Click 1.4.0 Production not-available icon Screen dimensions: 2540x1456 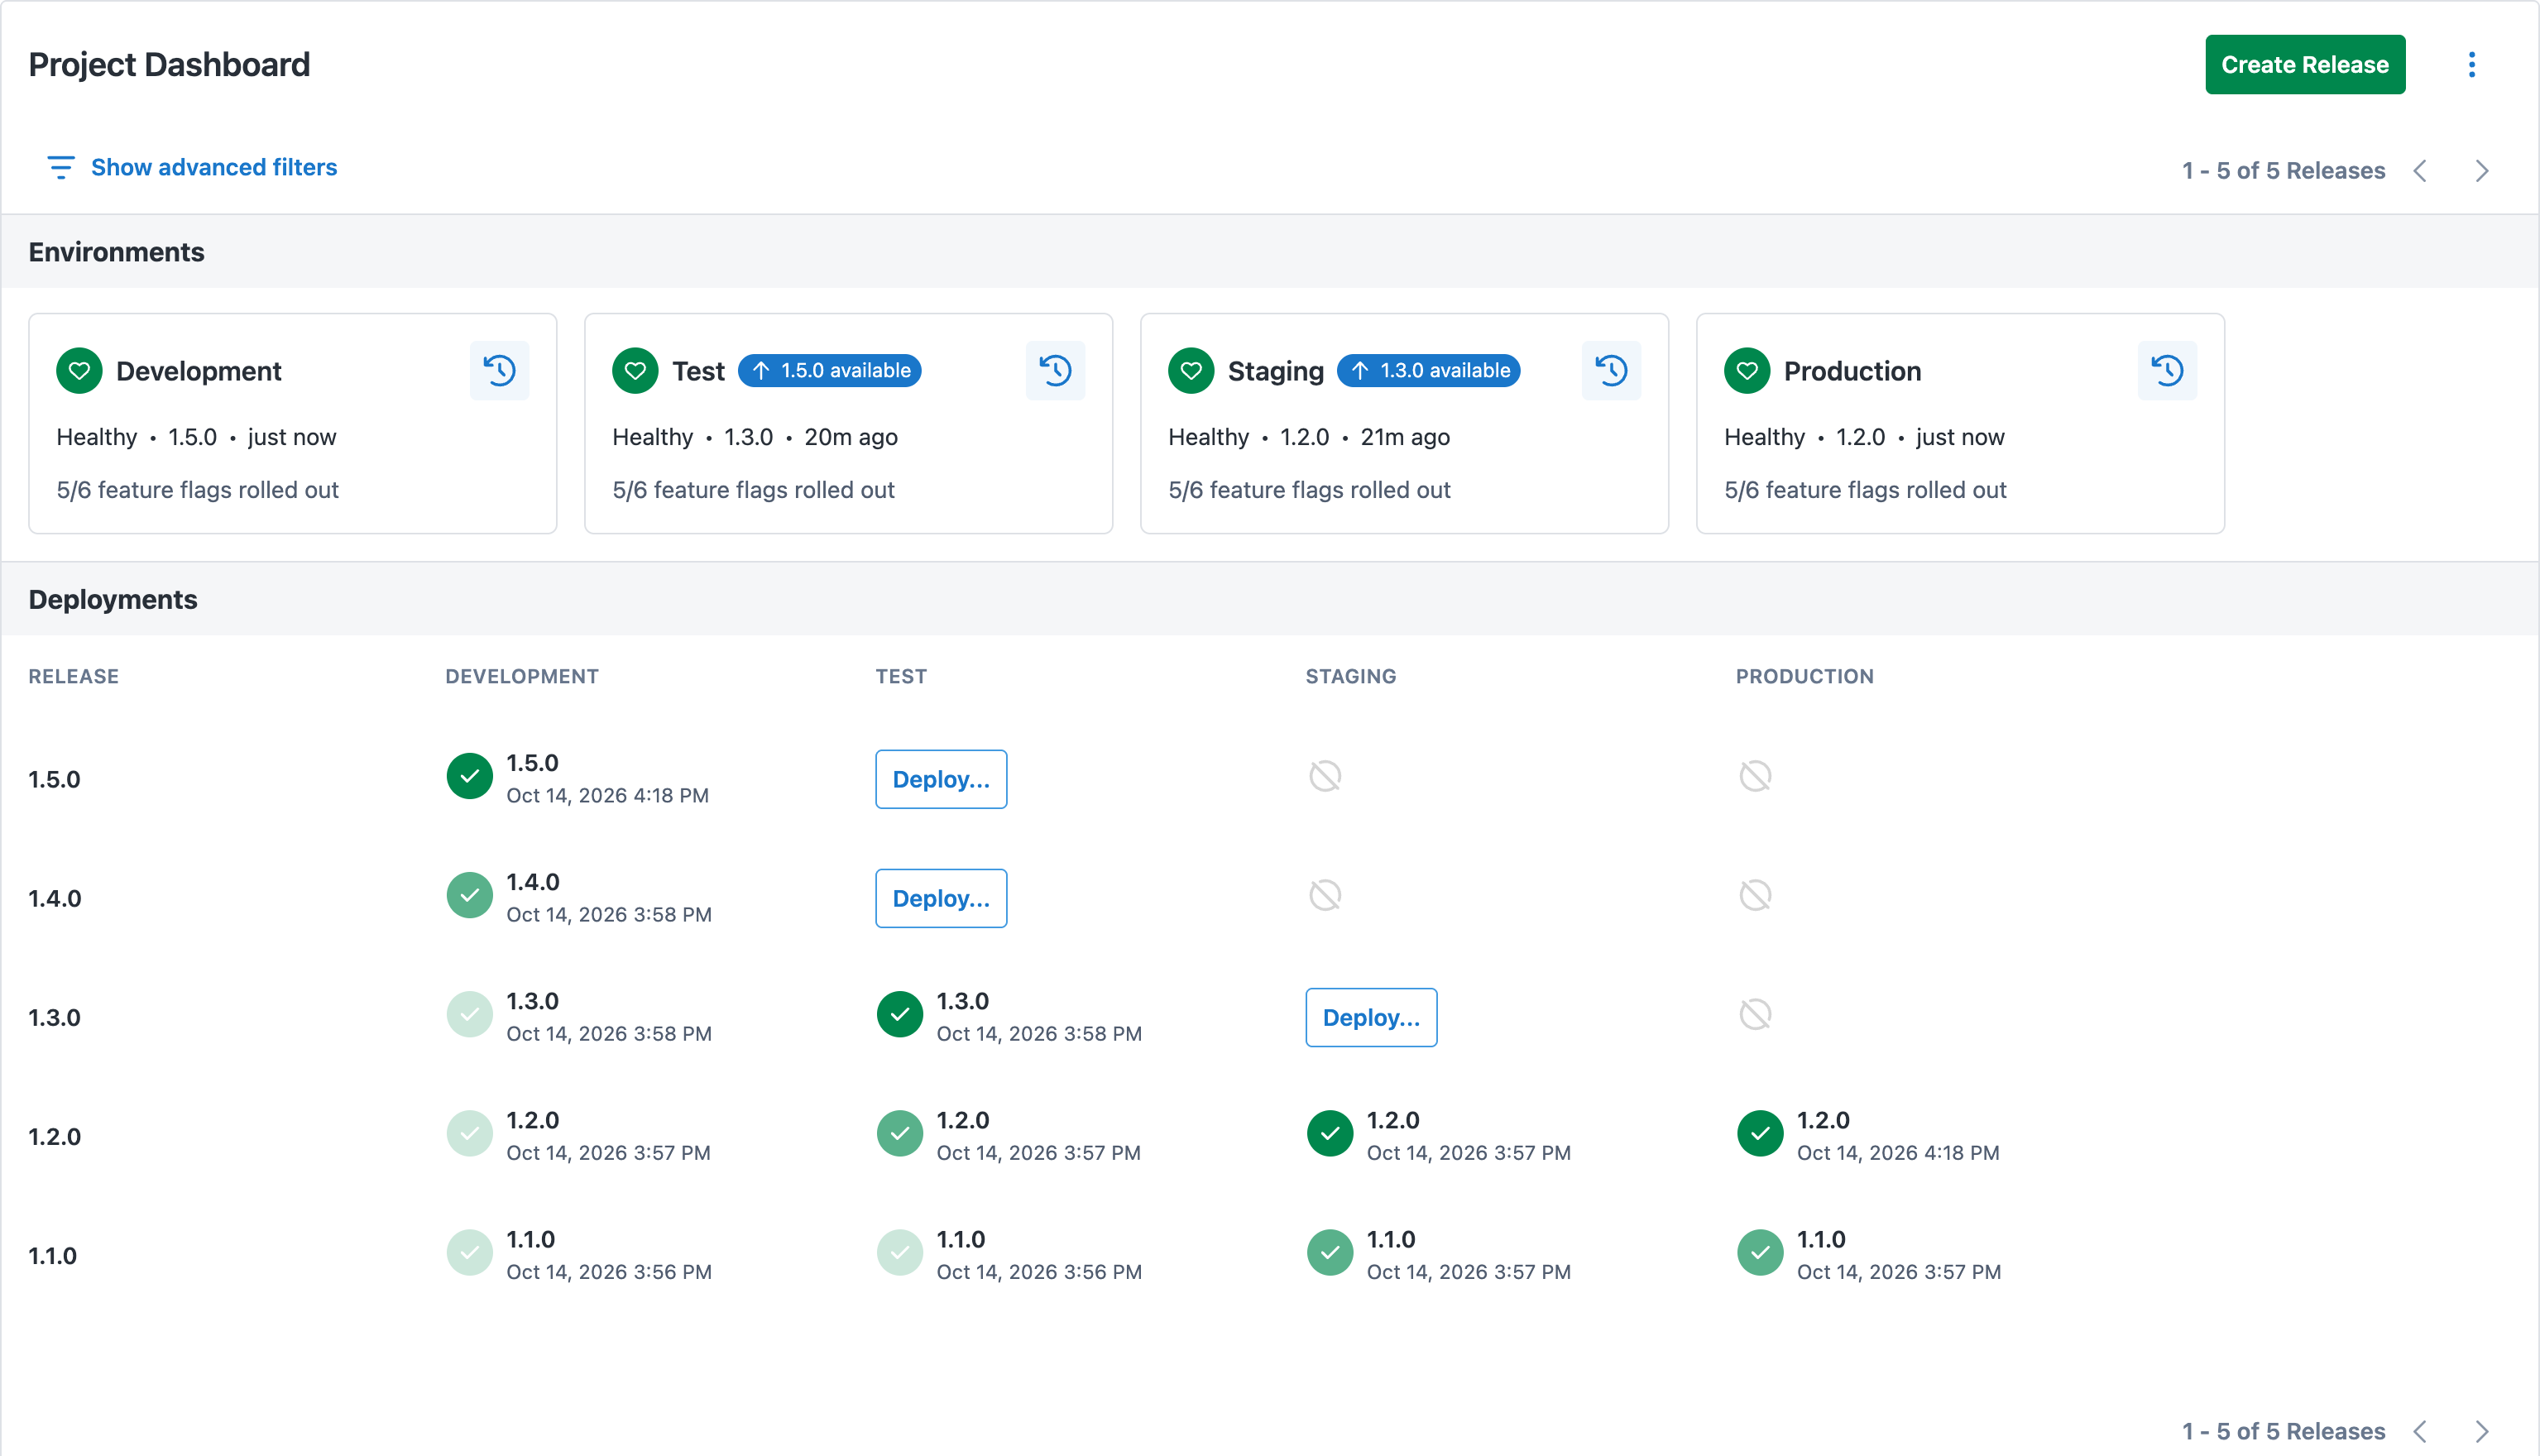[x=1755, y=895]
